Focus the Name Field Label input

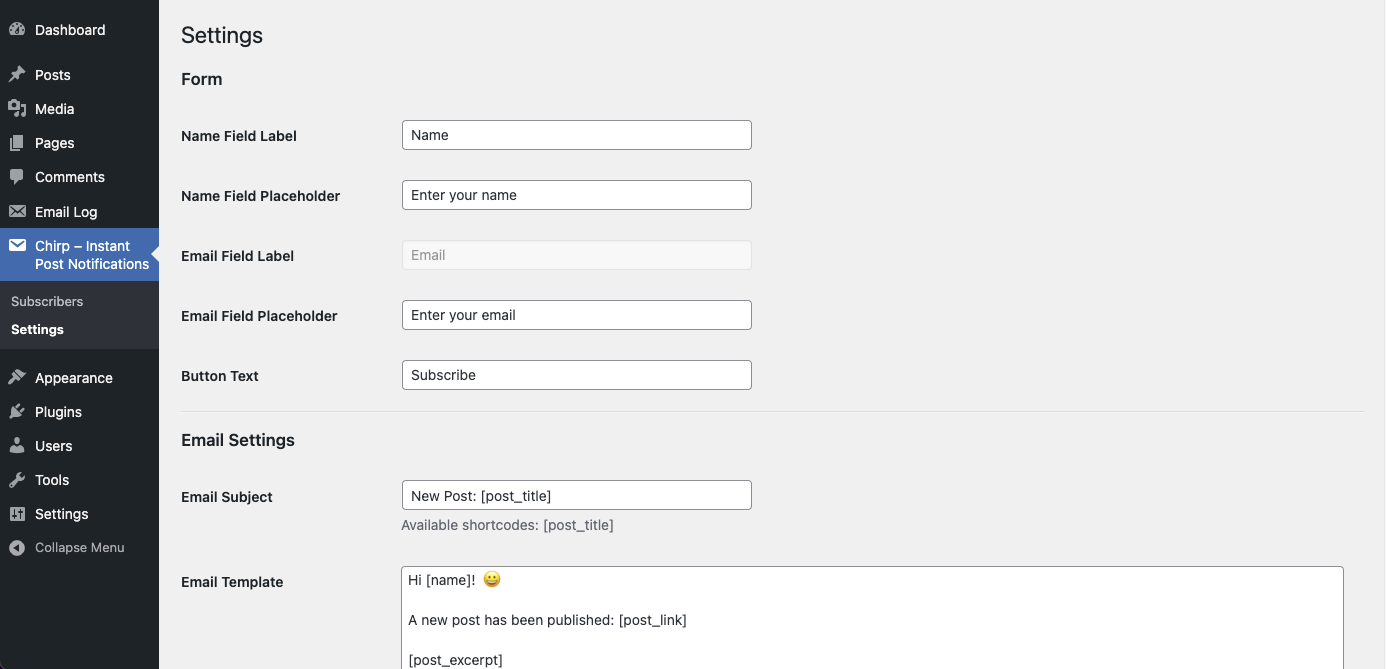[576, 135]
